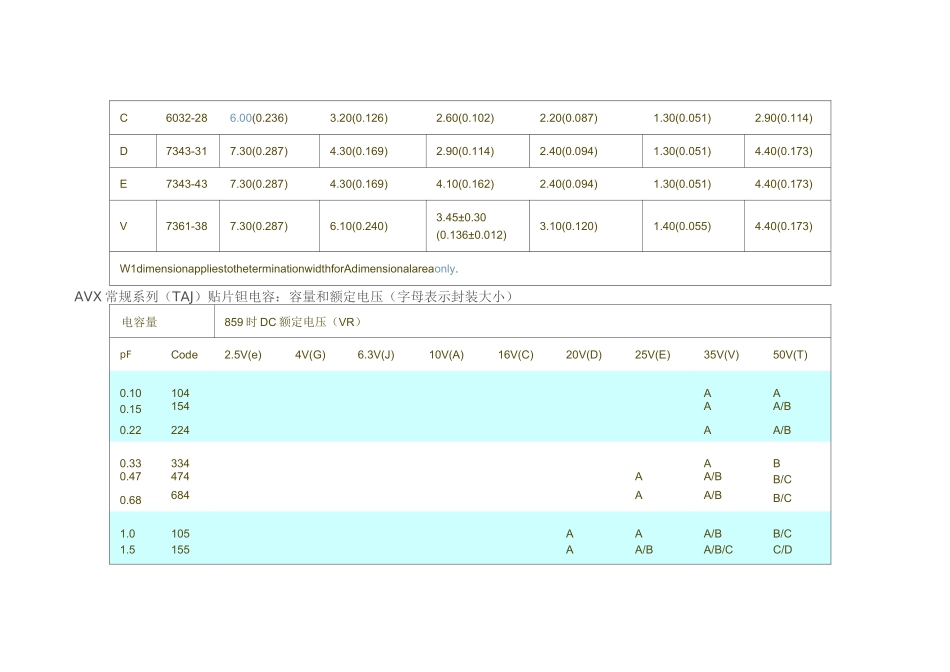Select code 684
950x672 pixels.
[x=180, y=496]
